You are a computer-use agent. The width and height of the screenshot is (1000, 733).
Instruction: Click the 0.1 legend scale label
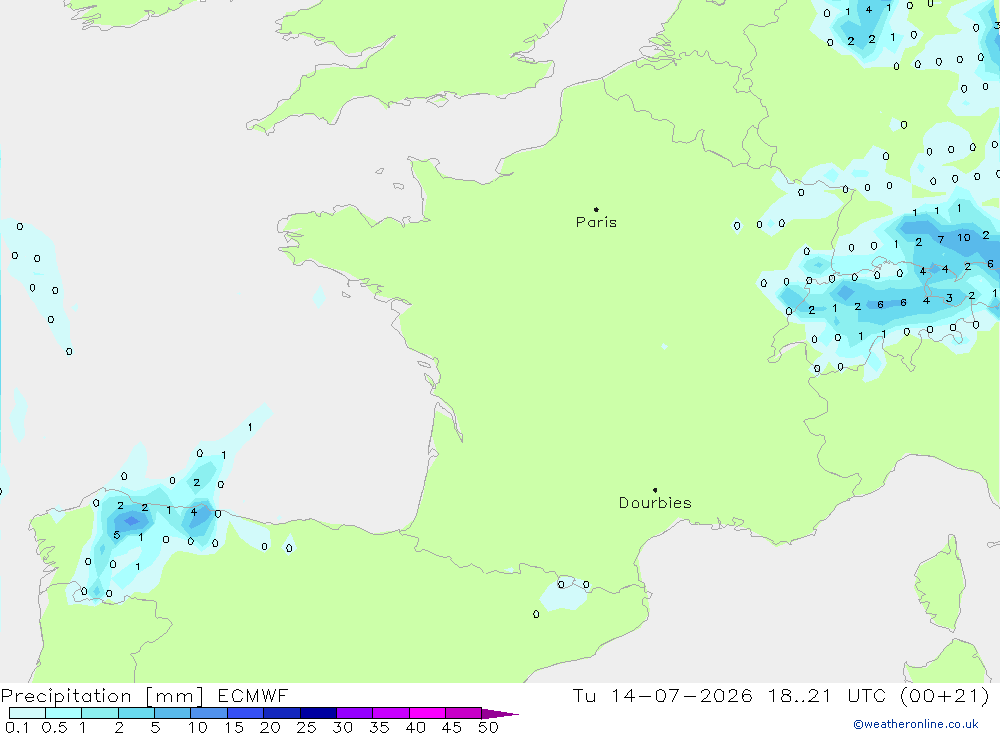(17, 727)
